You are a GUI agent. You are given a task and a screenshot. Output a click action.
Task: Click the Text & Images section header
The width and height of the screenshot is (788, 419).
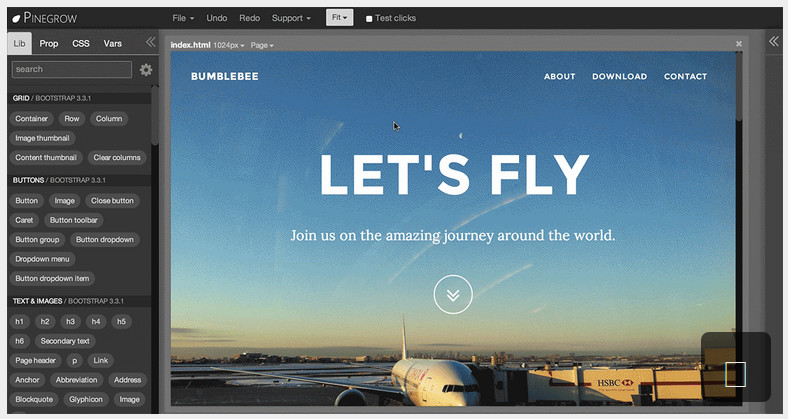[x=79, y=301]
